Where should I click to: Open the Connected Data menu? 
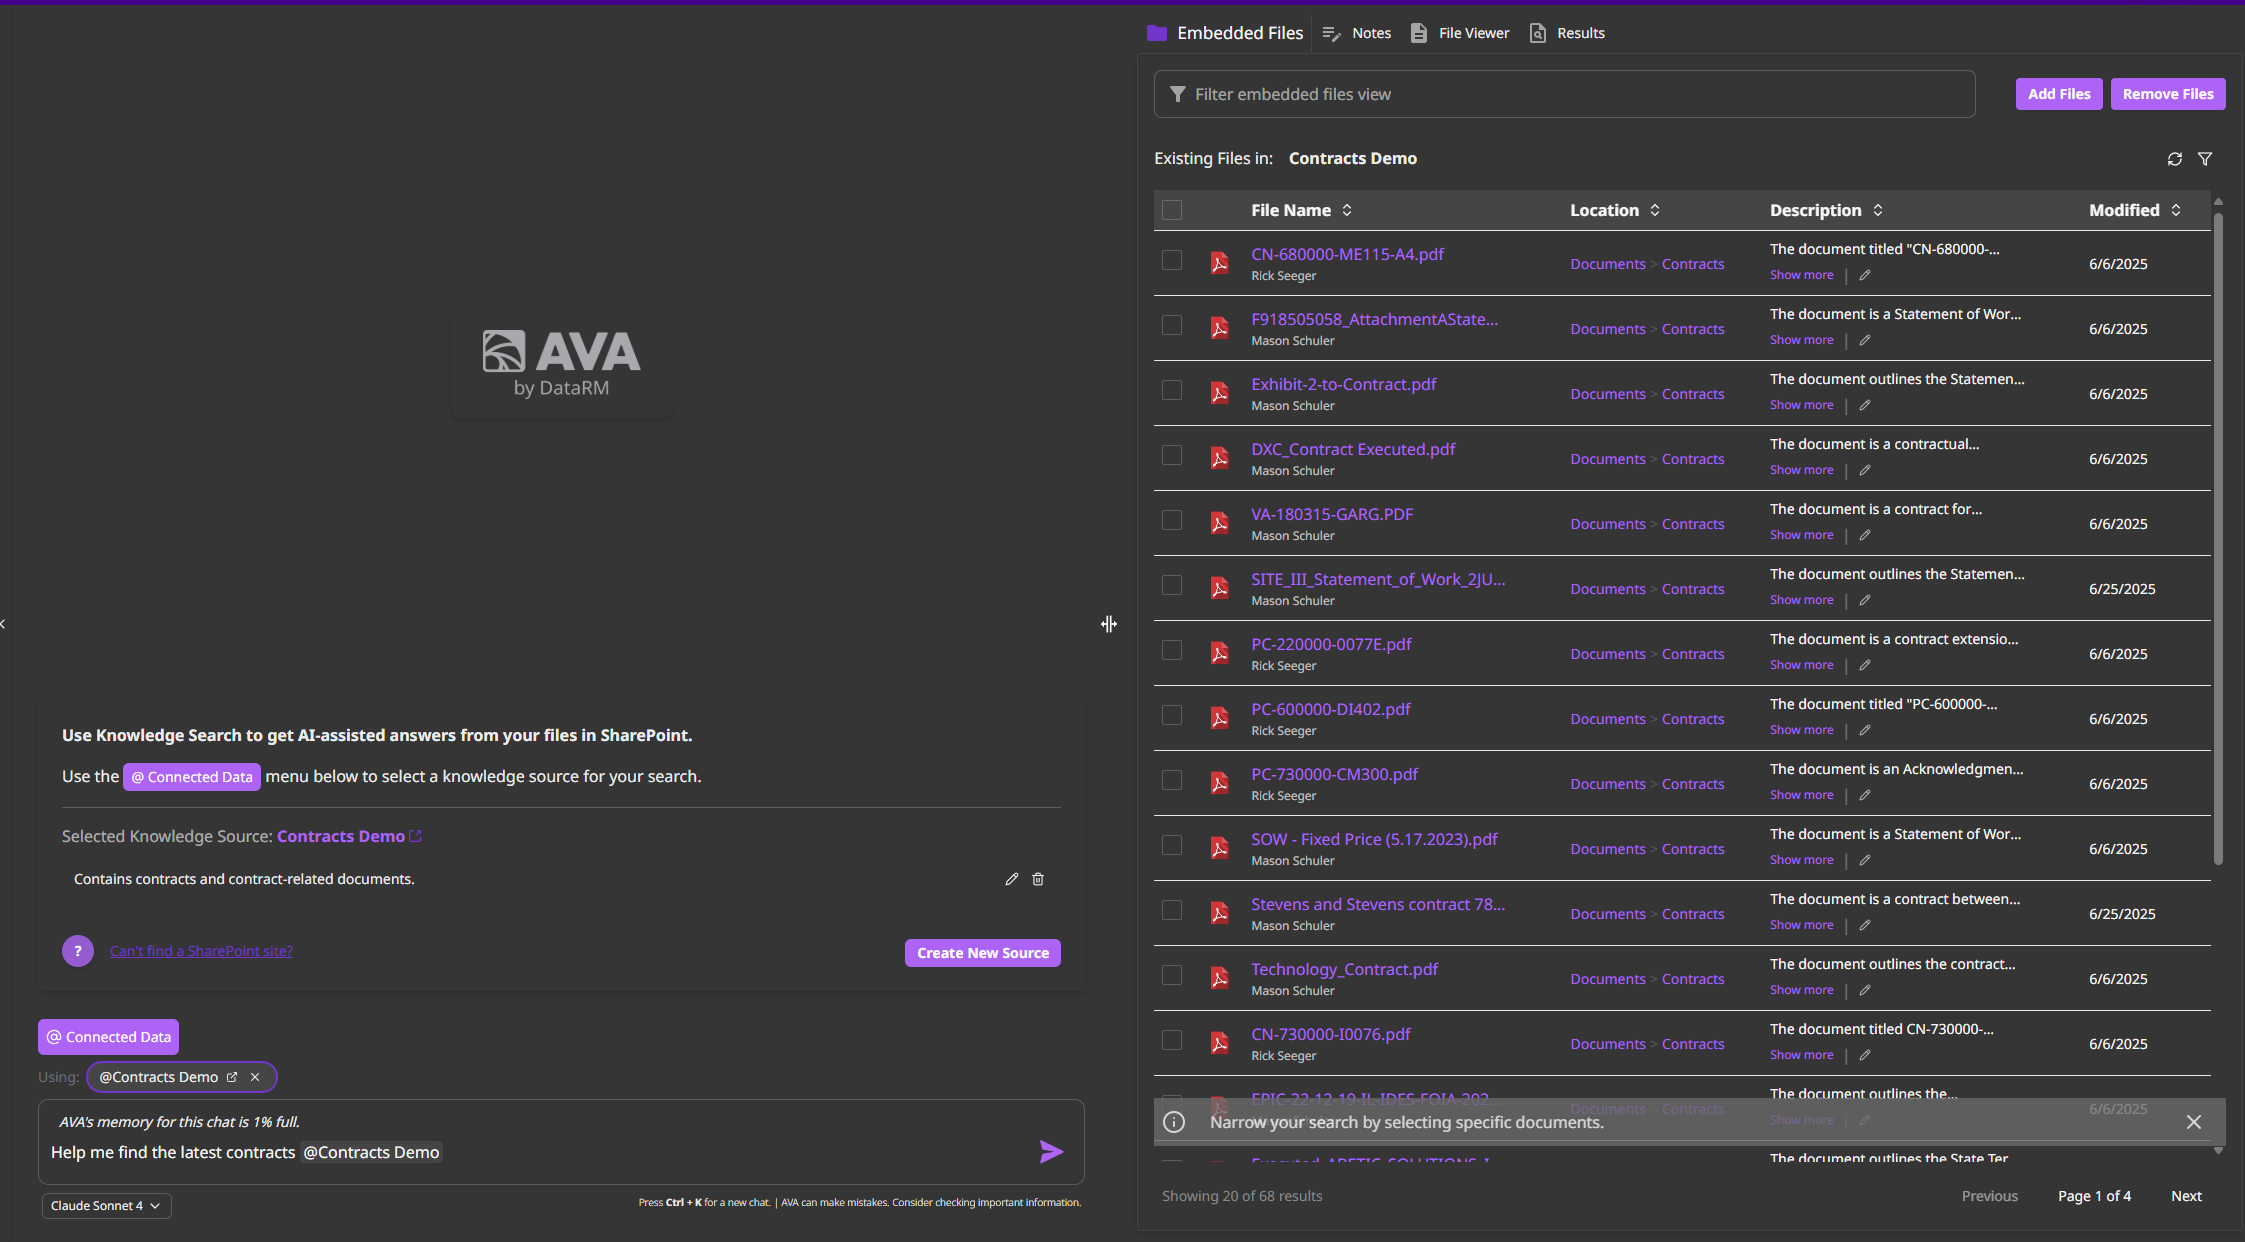[108, 1037]
